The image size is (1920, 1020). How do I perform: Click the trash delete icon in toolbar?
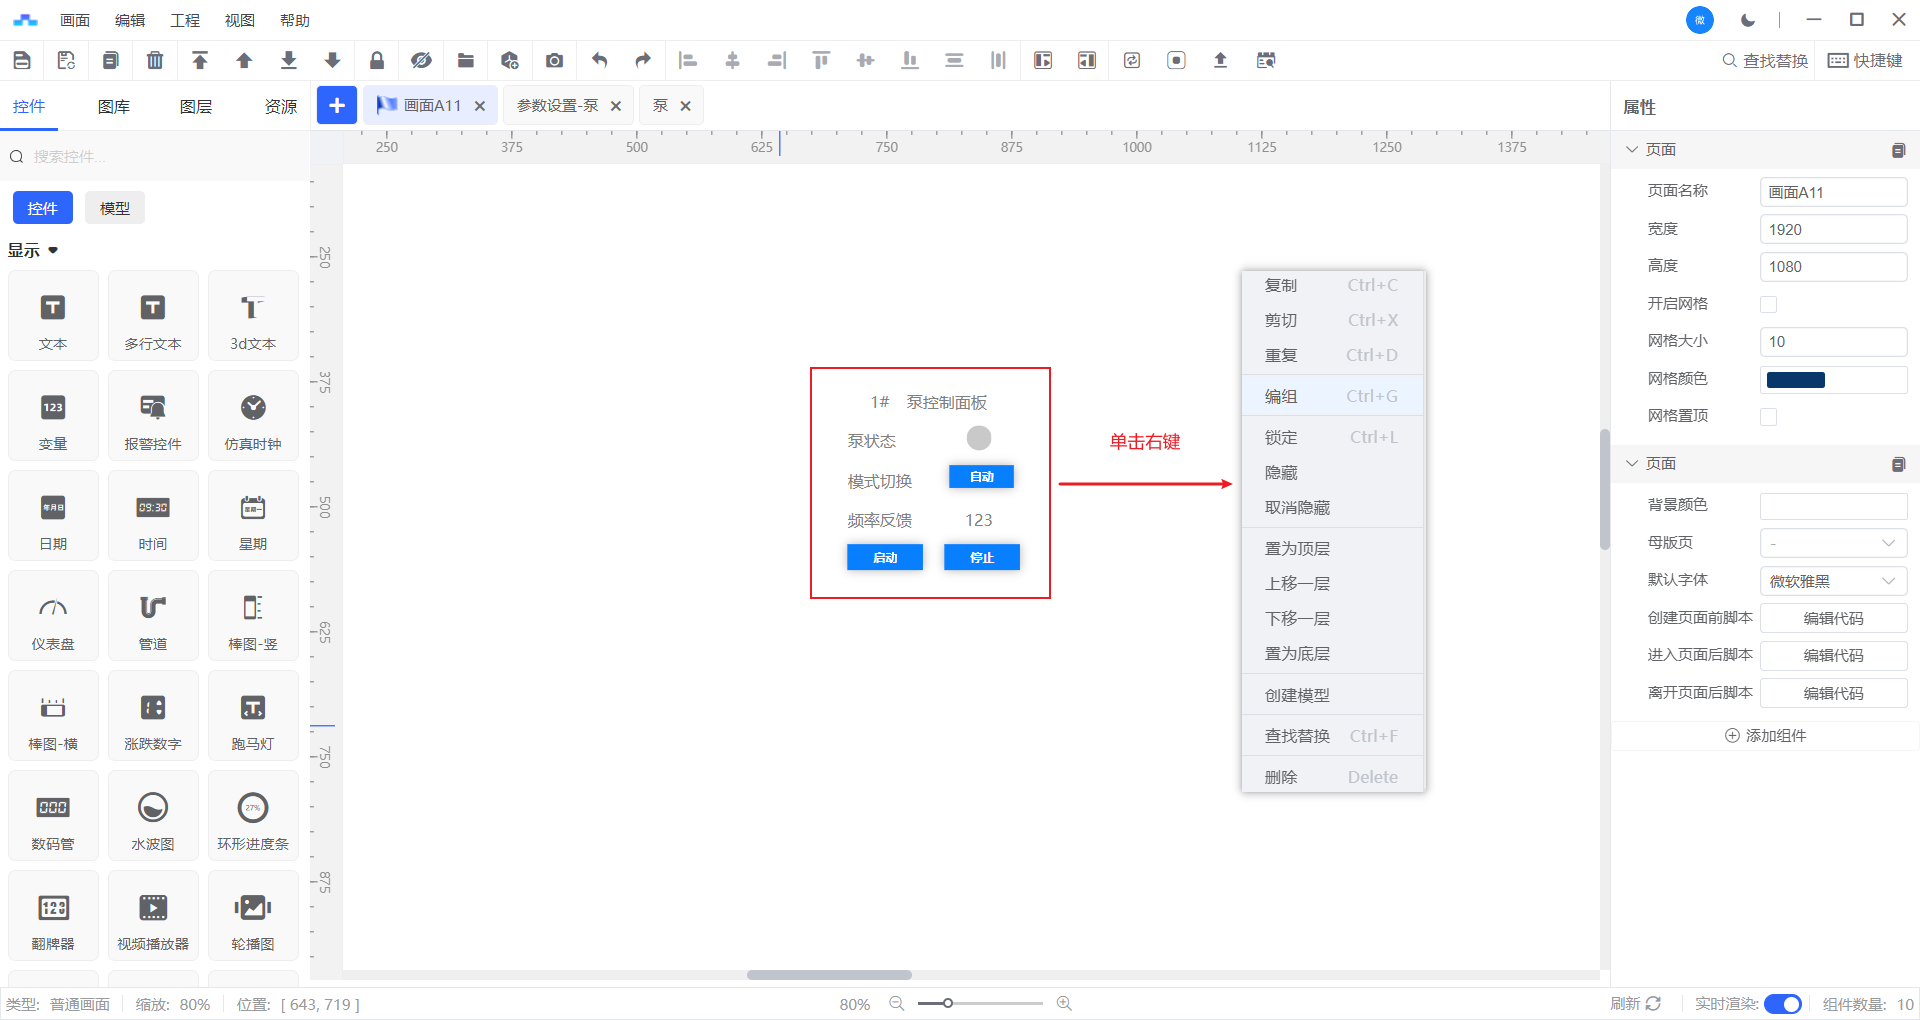(x=155, y=60)
